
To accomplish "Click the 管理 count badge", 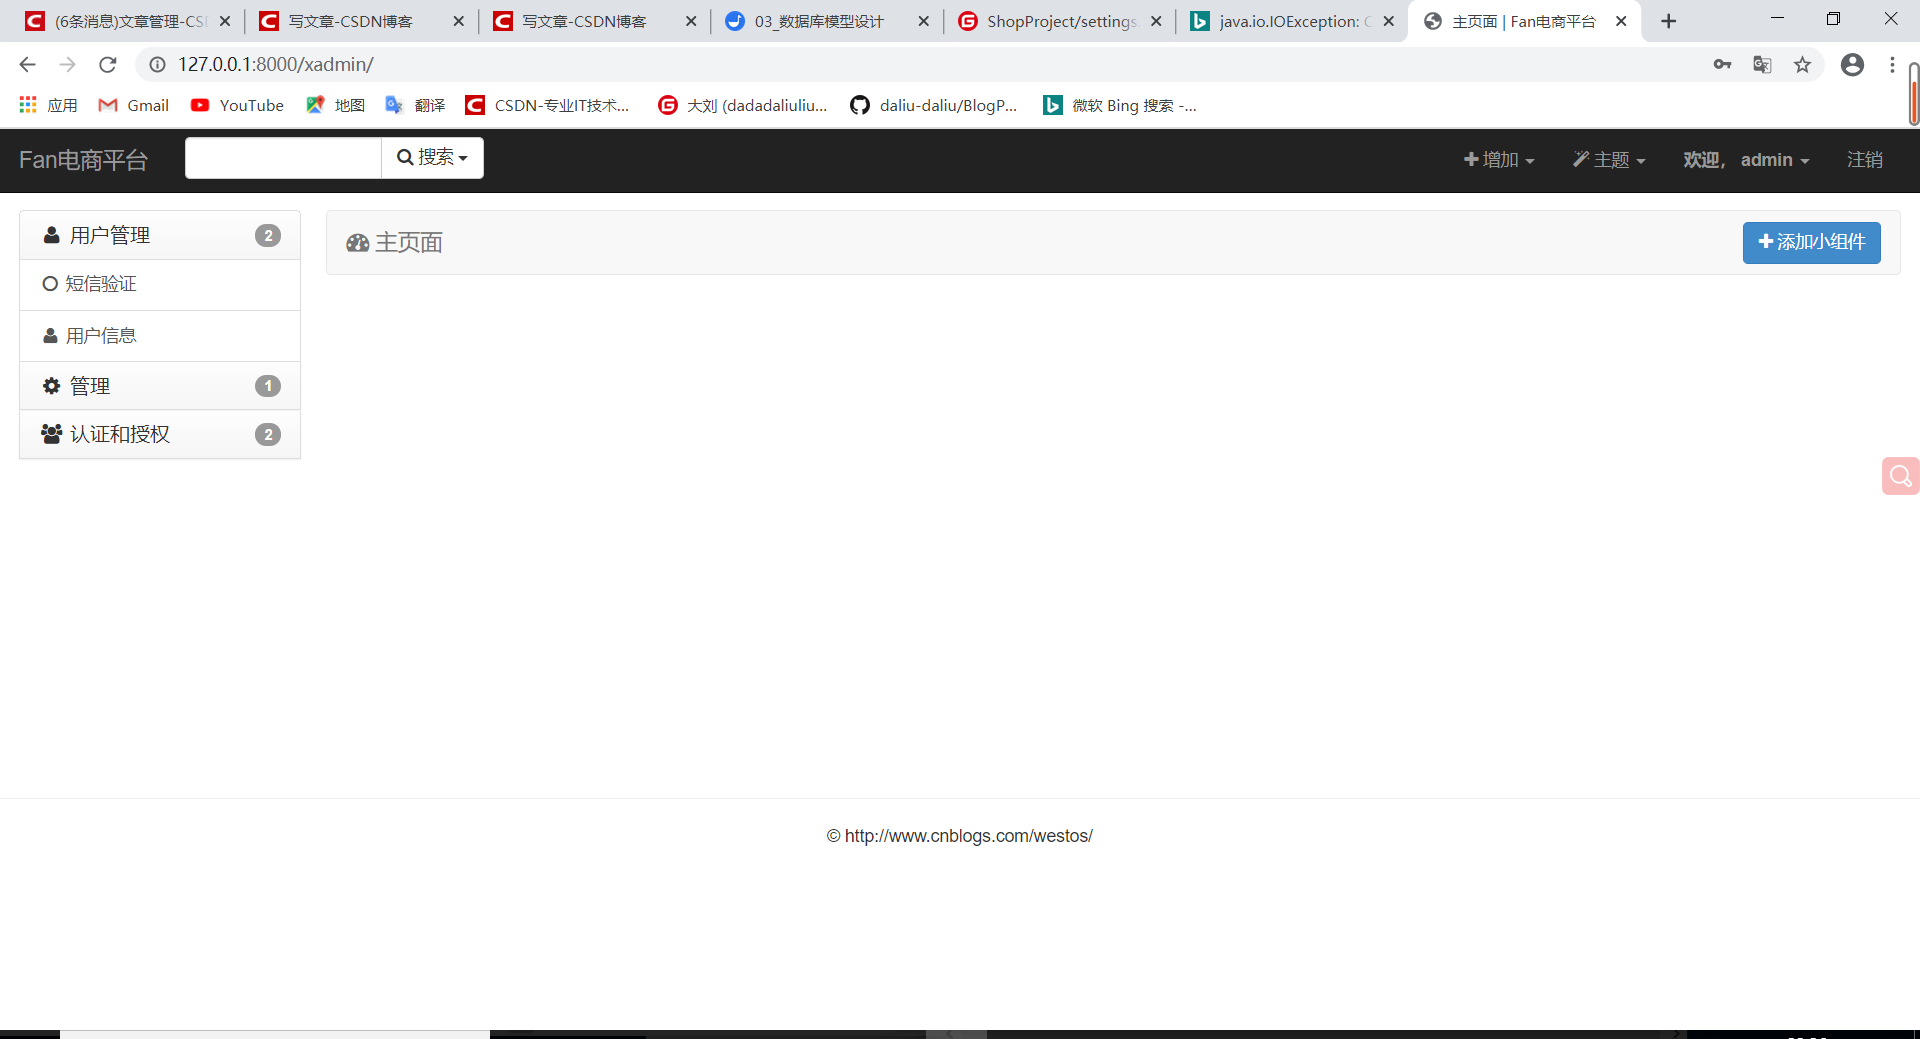I will coord(267,386).
